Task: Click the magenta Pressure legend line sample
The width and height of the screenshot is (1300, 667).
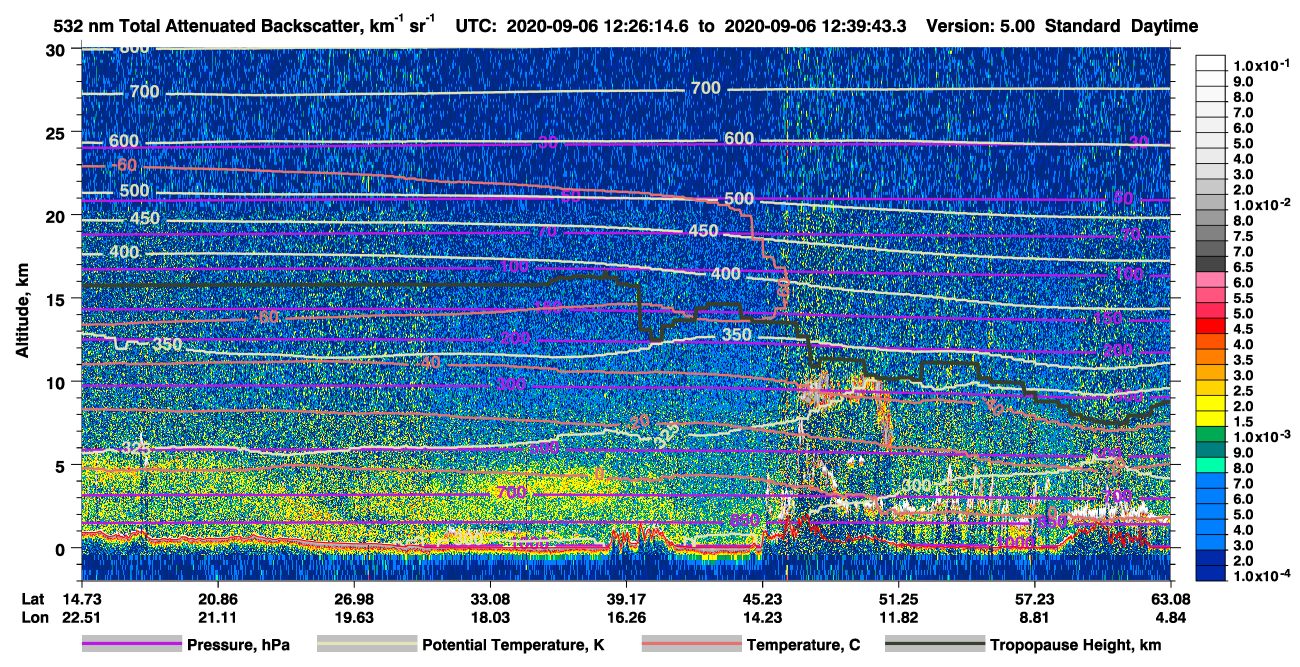Action: [131, 645]
